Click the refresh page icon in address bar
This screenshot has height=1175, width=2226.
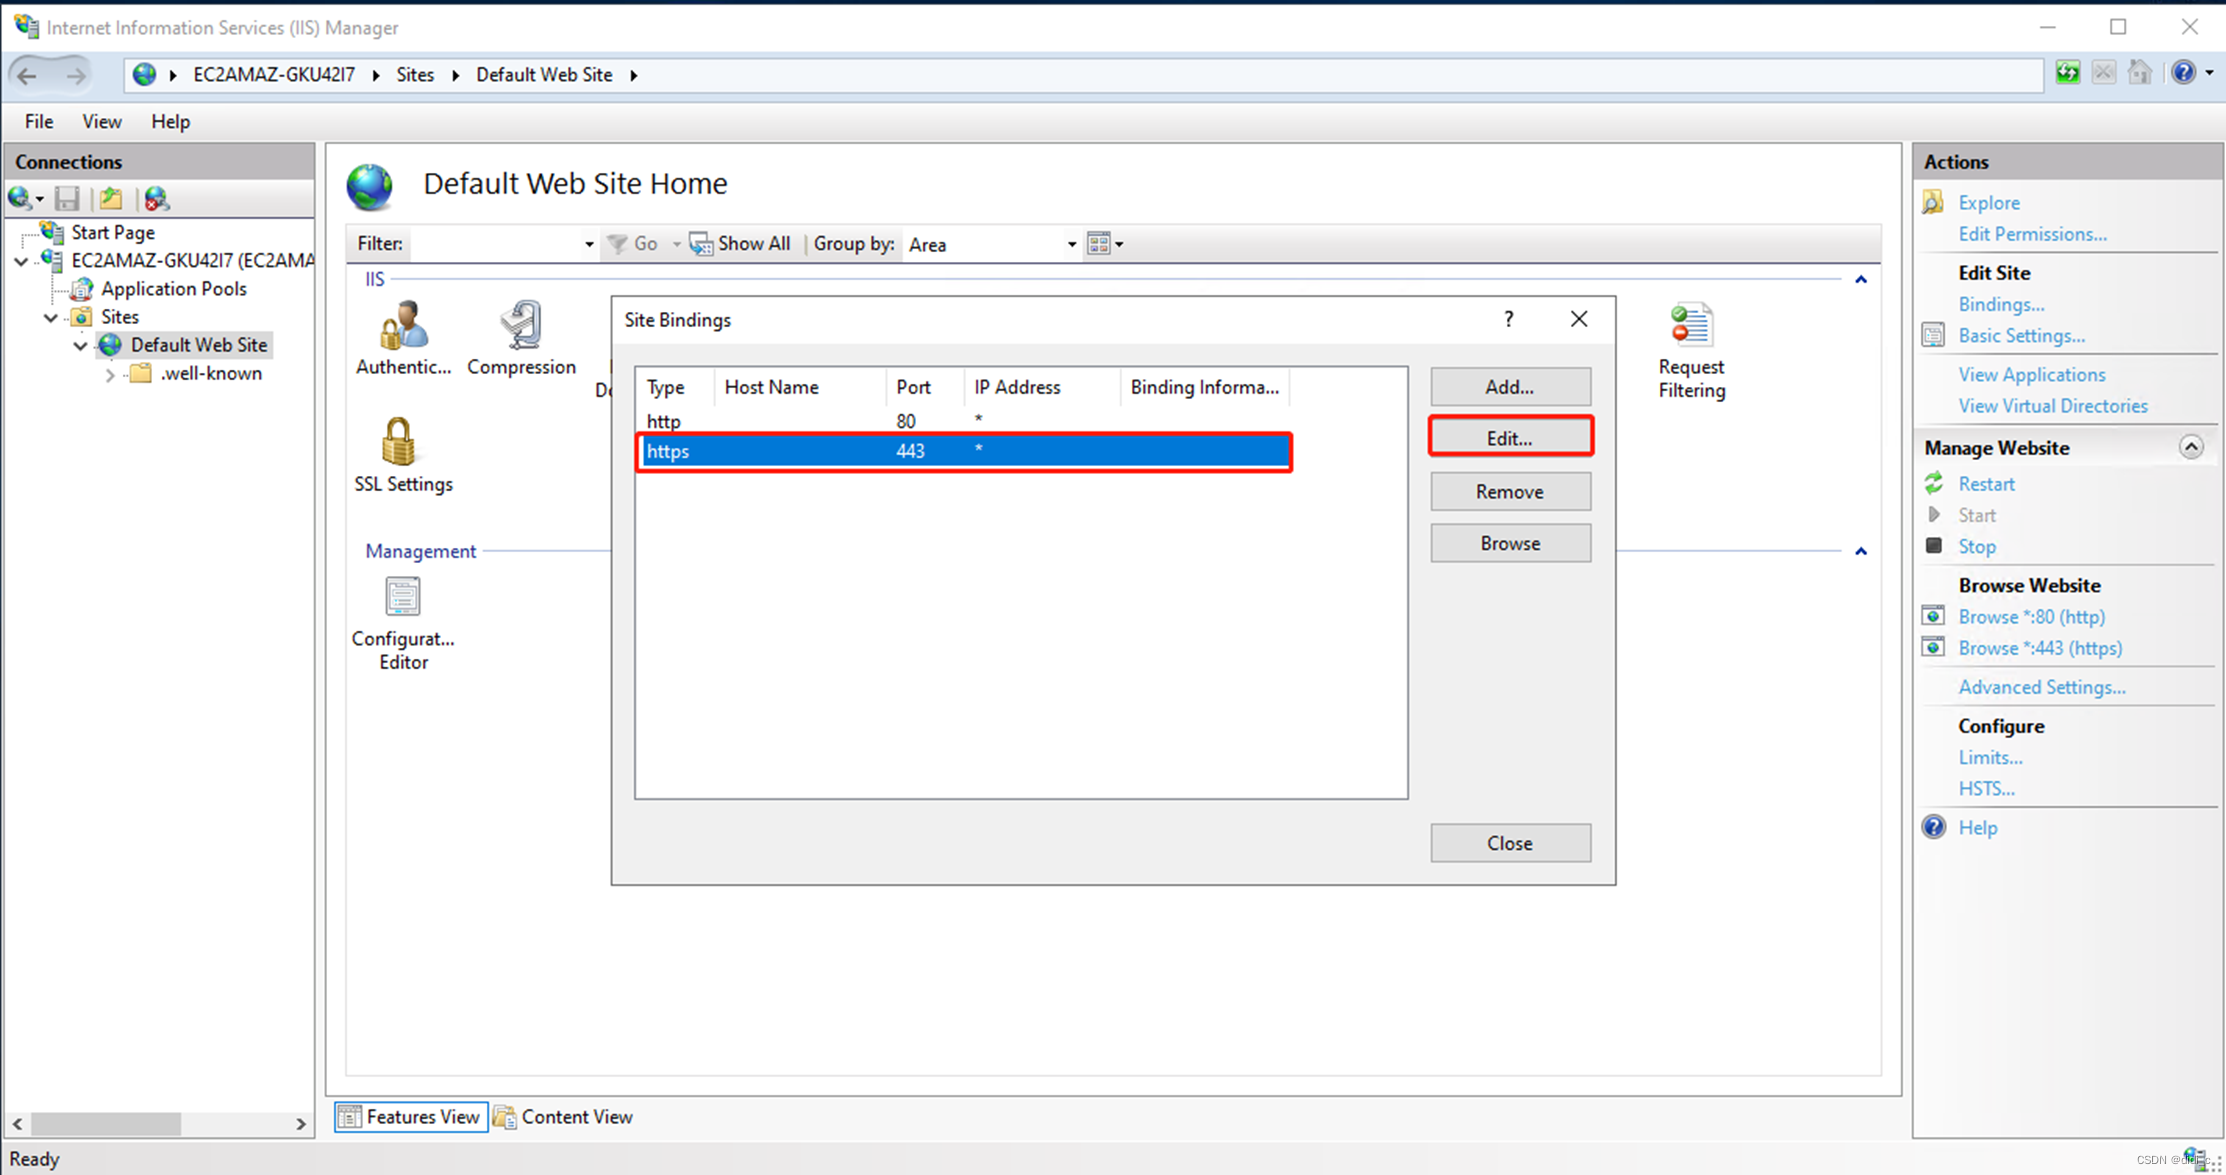point(2067,73)
